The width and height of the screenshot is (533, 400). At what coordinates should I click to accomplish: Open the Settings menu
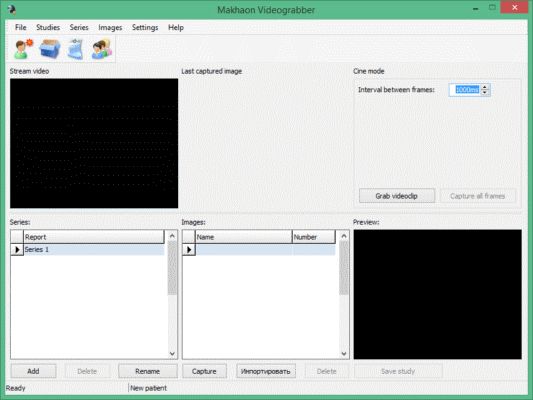(x=145, y=28)
